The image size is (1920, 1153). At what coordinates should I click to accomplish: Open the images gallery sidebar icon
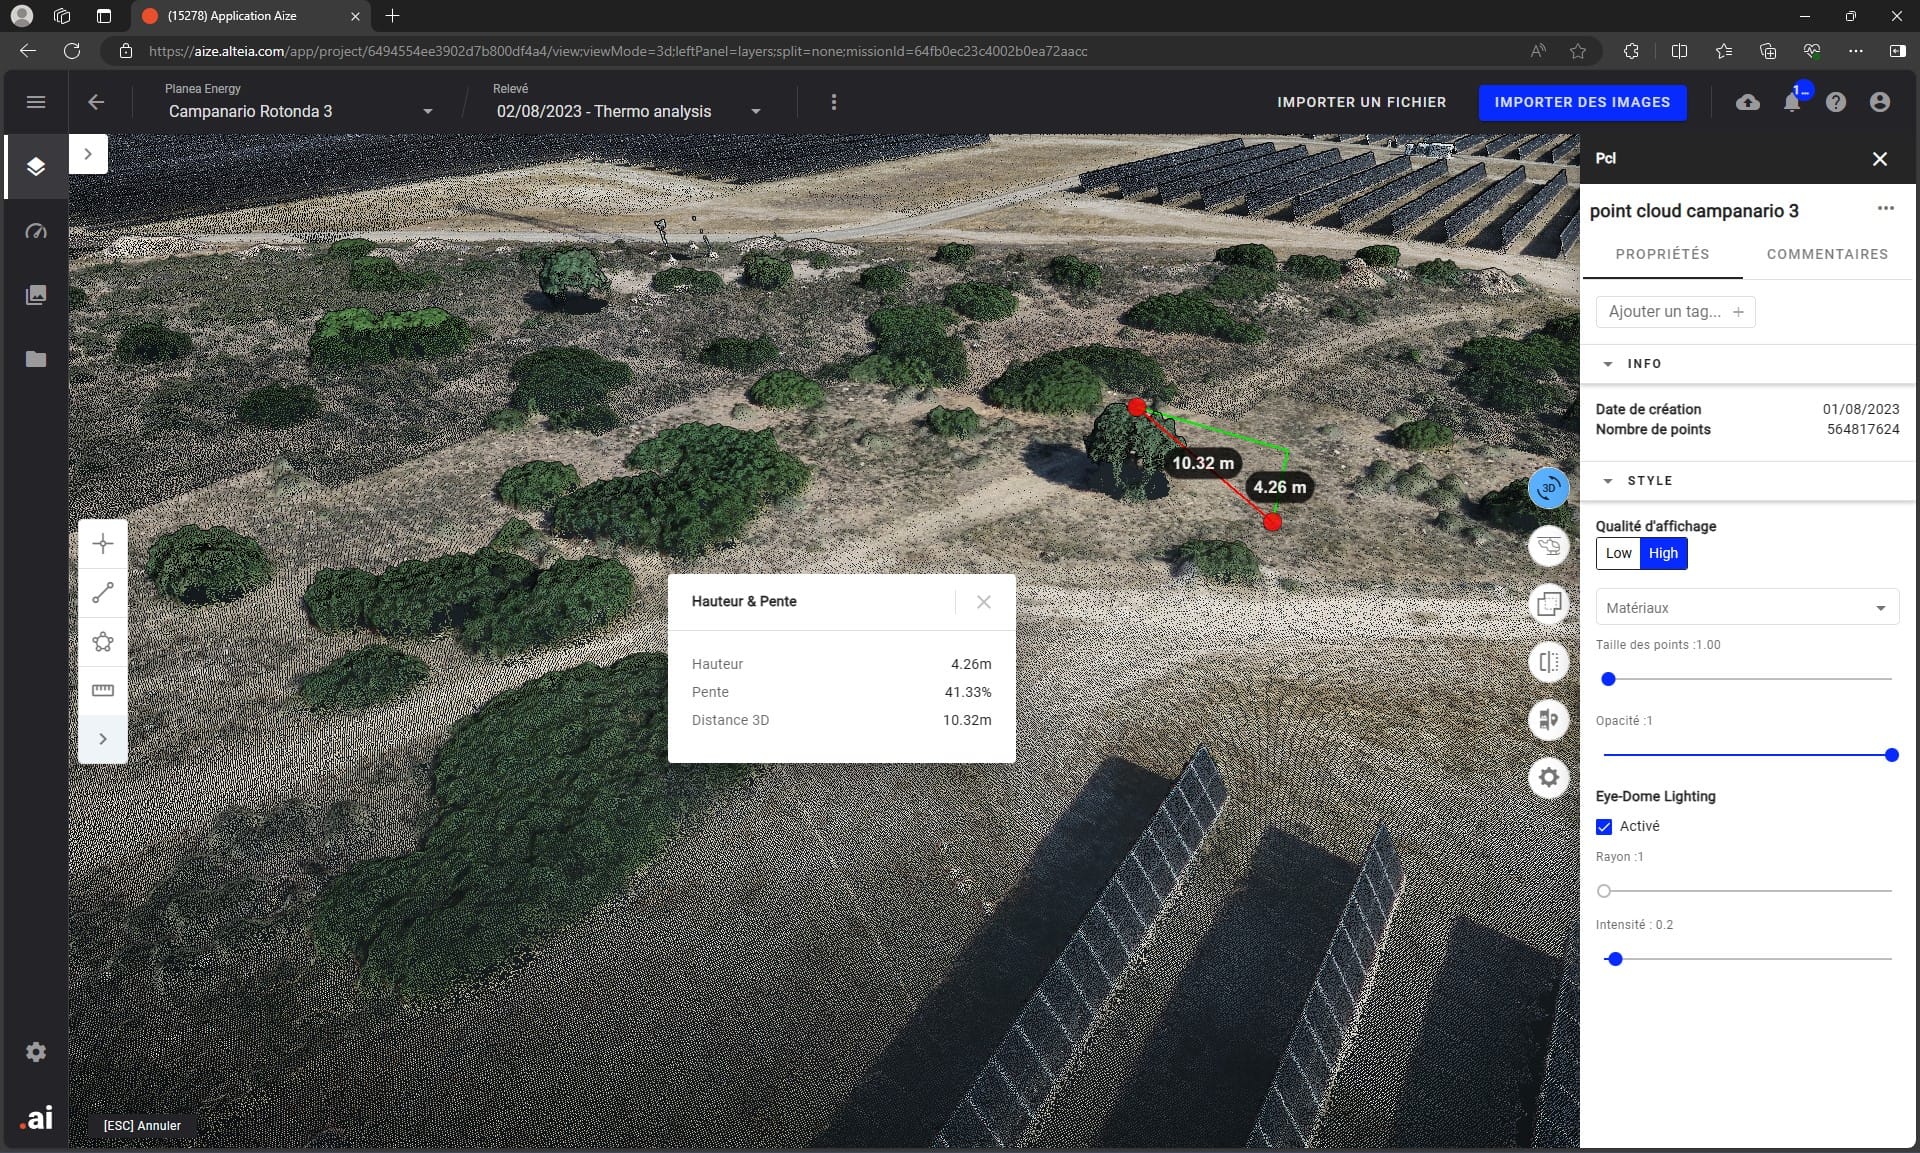coord(36,295)
